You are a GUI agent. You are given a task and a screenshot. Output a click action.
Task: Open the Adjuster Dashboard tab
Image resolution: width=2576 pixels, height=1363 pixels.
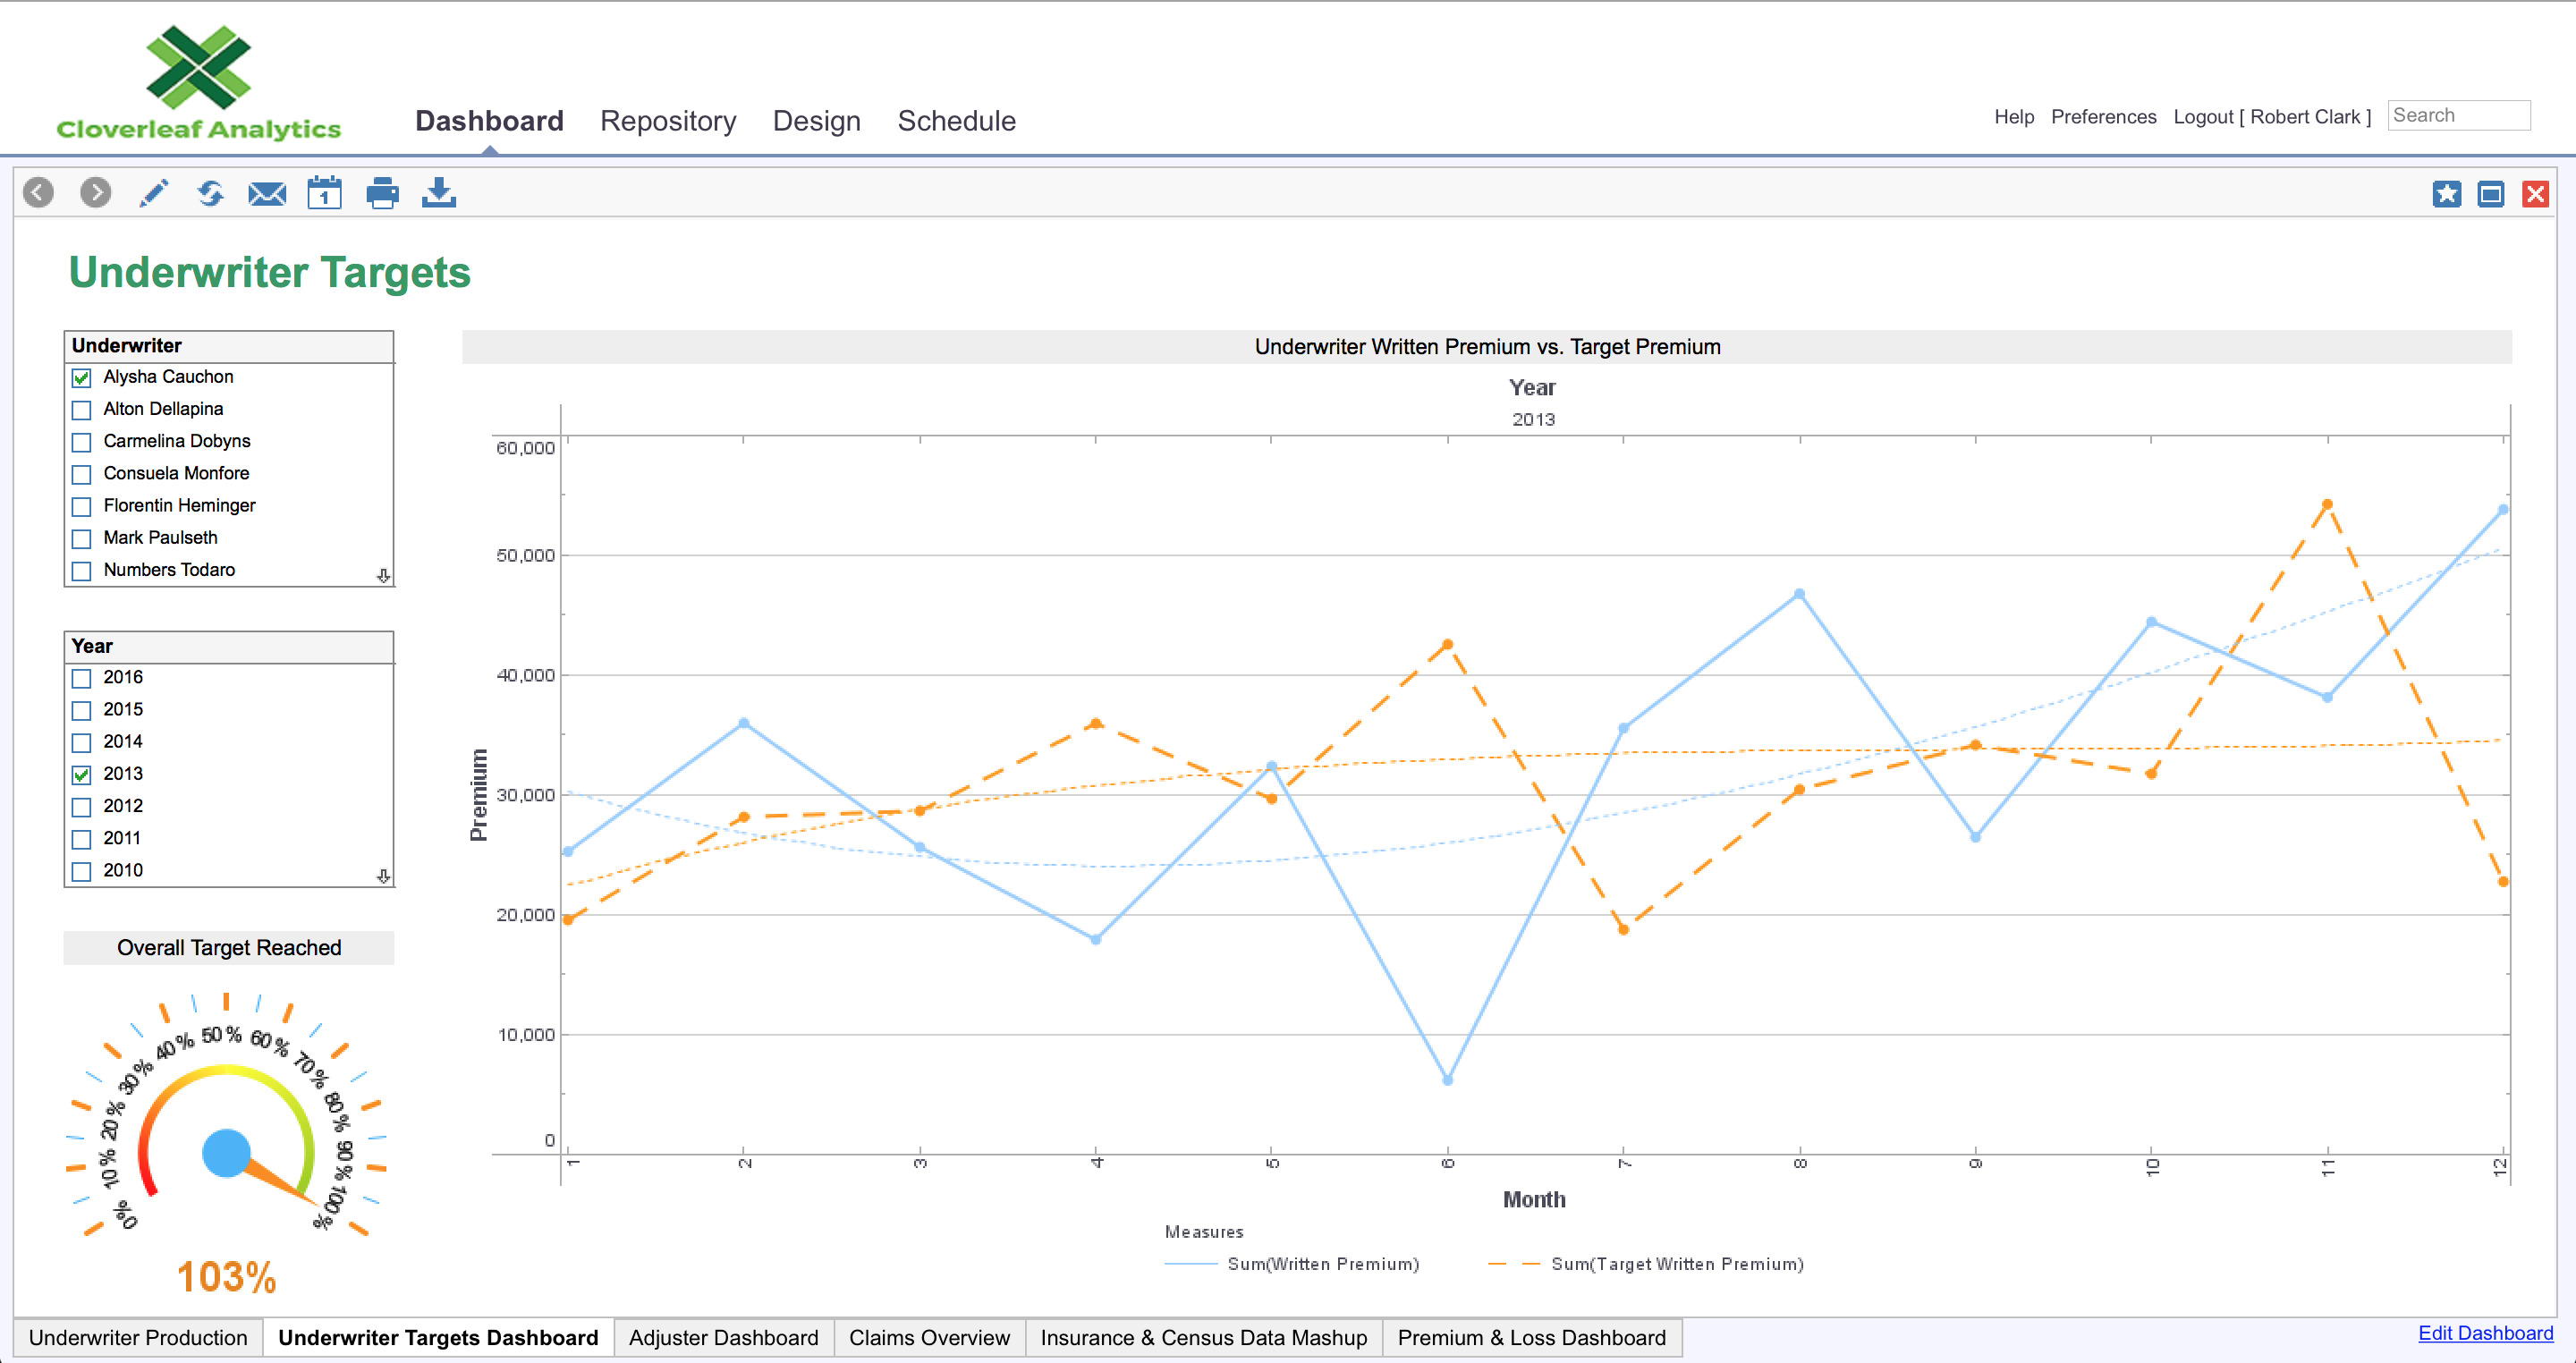723,1338
